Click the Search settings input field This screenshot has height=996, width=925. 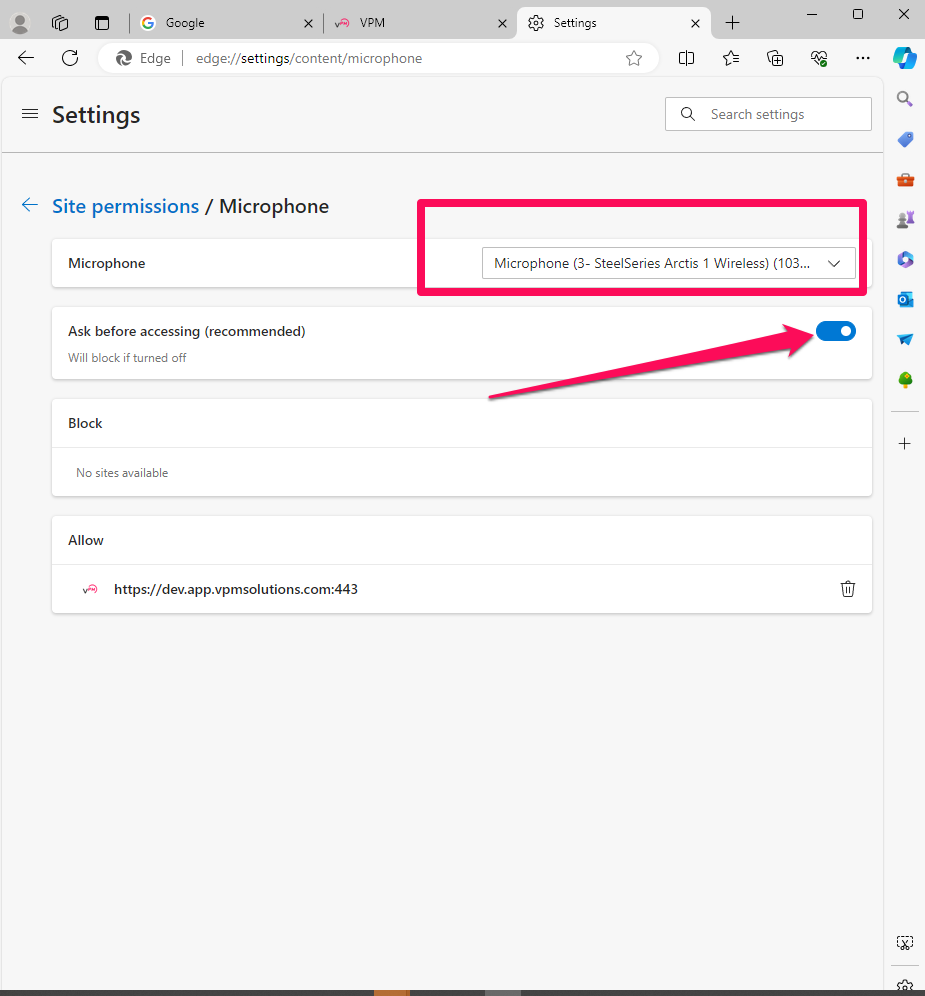768,113
